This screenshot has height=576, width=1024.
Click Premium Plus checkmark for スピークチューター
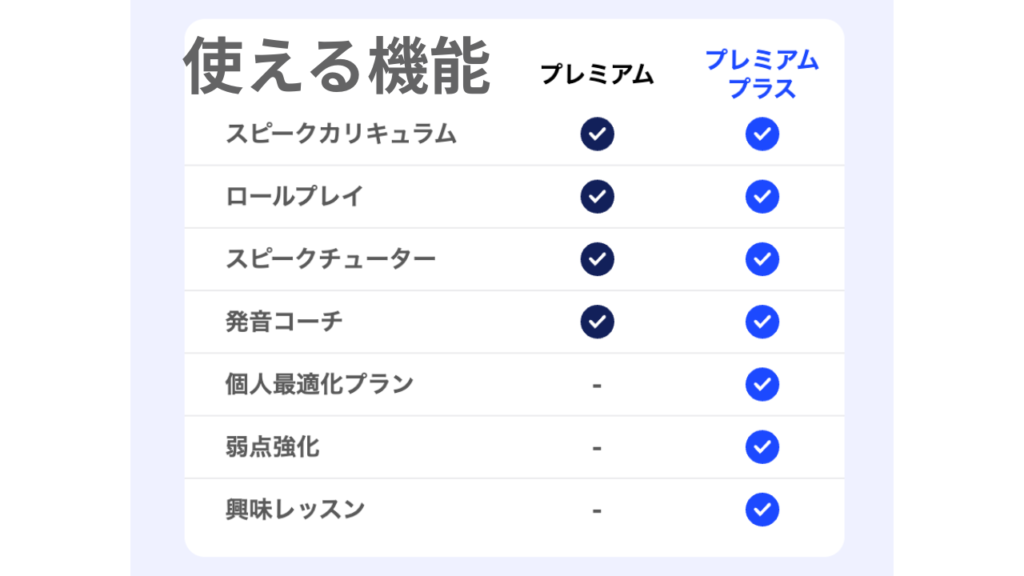click(762, 259)
